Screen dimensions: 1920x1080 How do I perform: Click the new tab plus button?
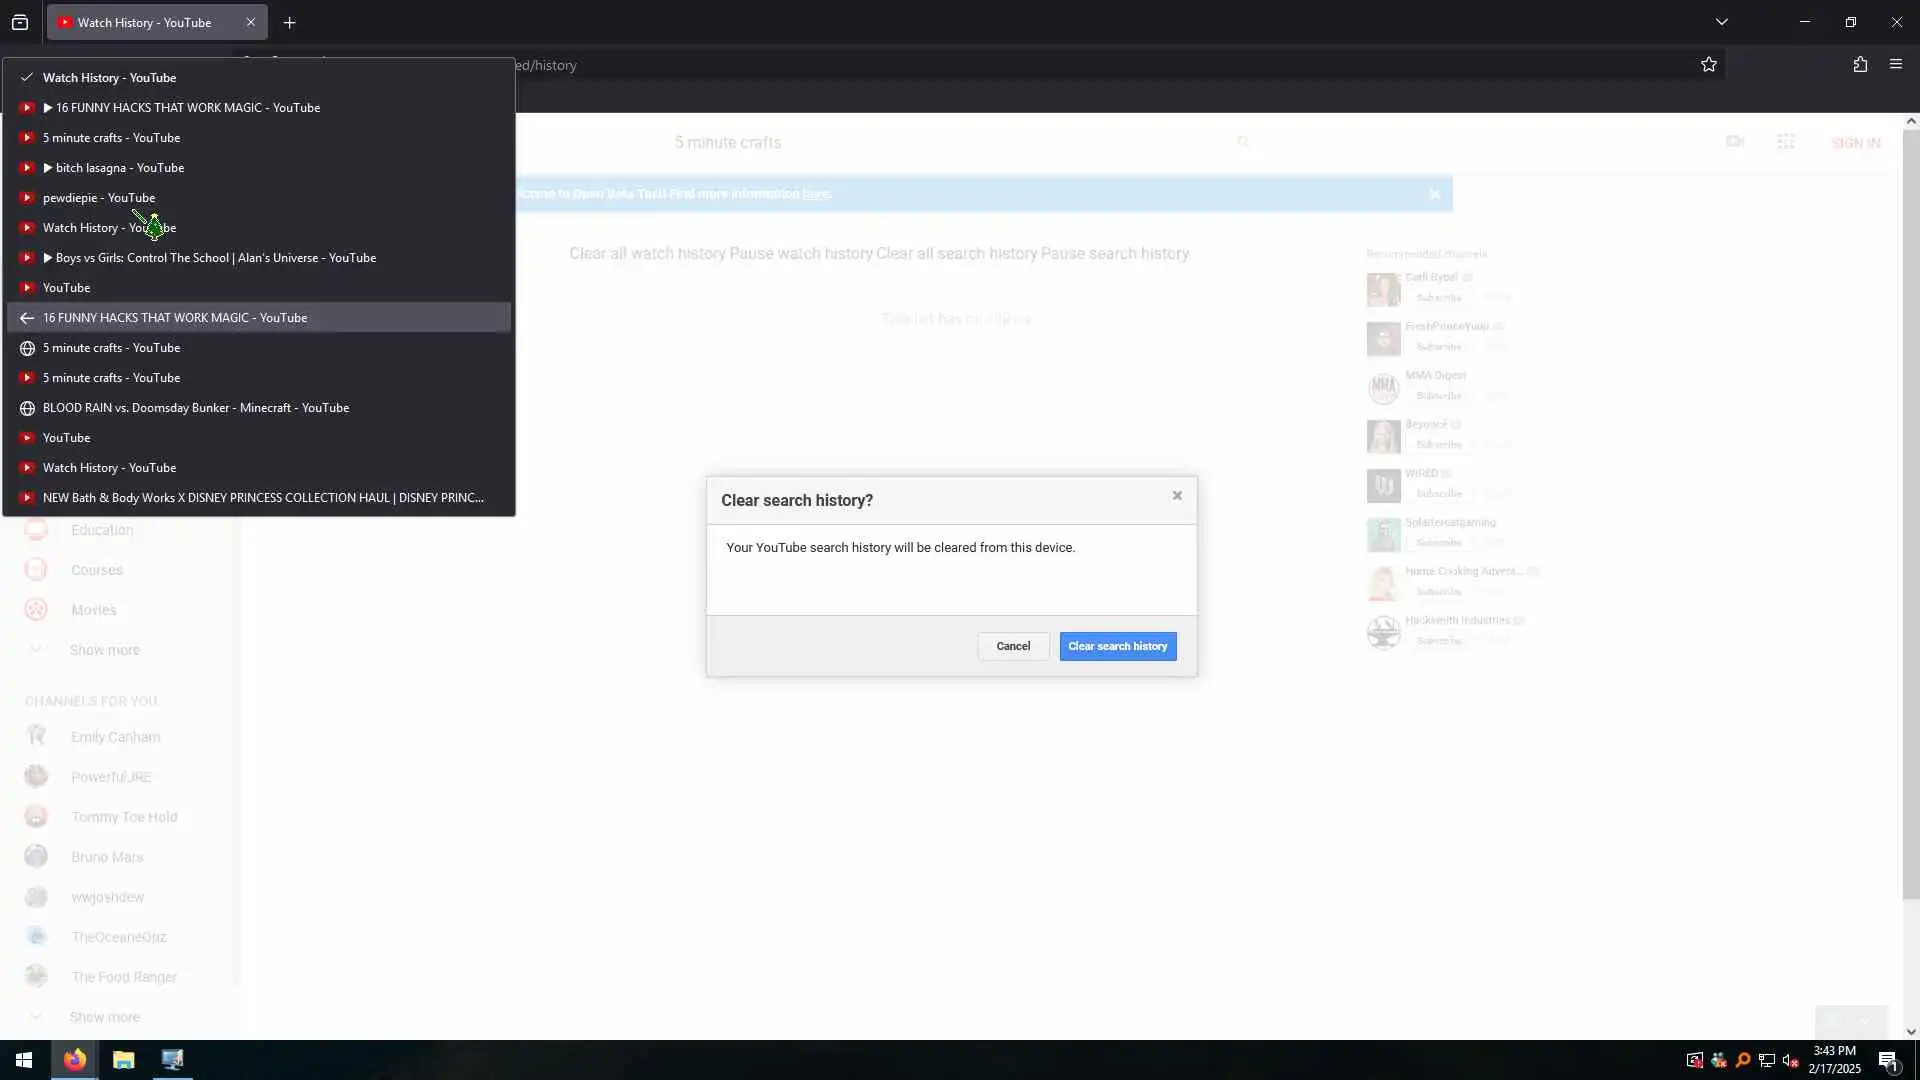[x=289, y=22]
